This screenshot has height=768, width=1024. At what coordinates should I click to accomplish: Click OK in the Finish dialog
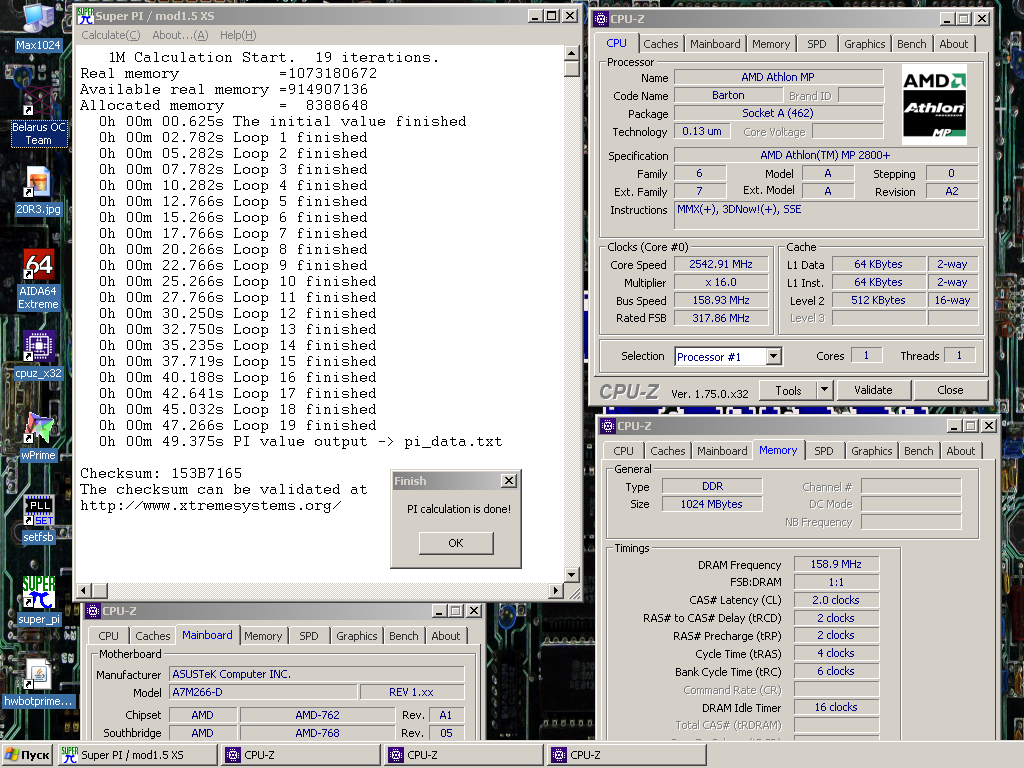point(456,543)
